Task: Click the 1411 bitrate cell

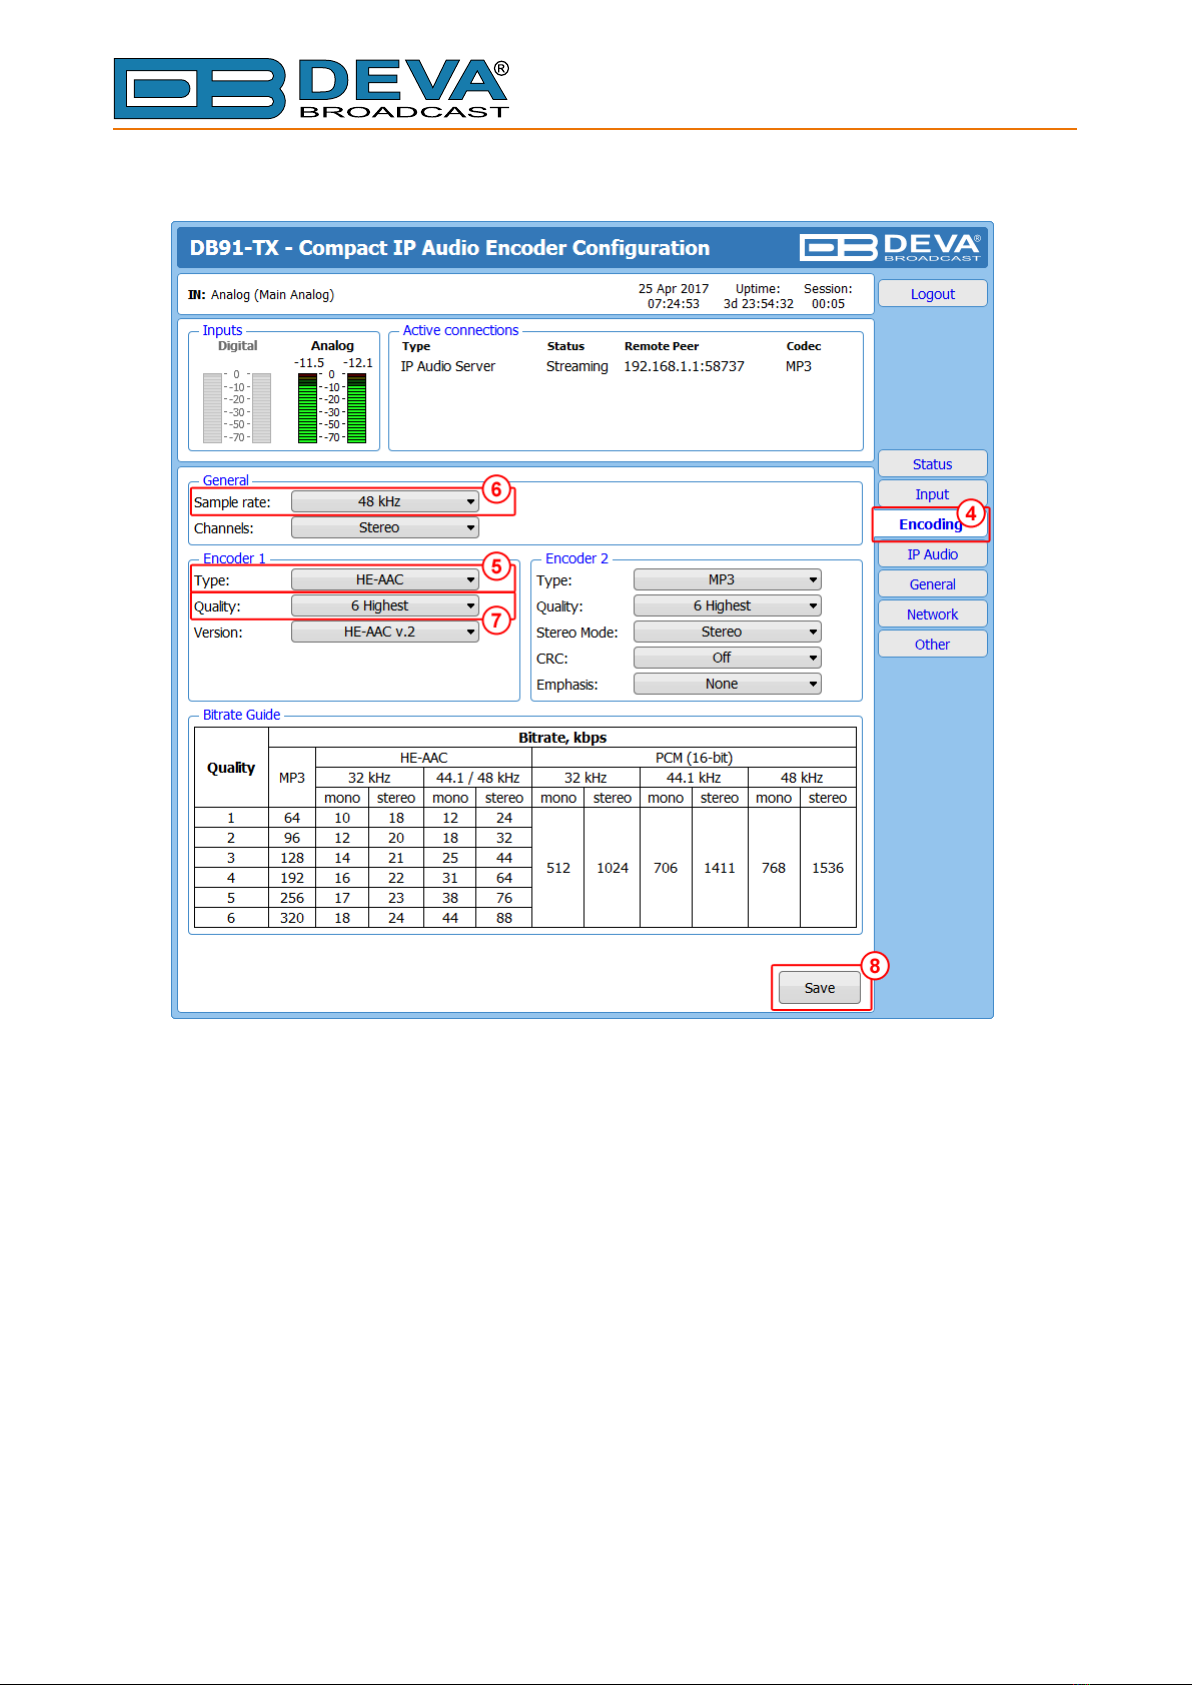Action: tap(719, 868)
